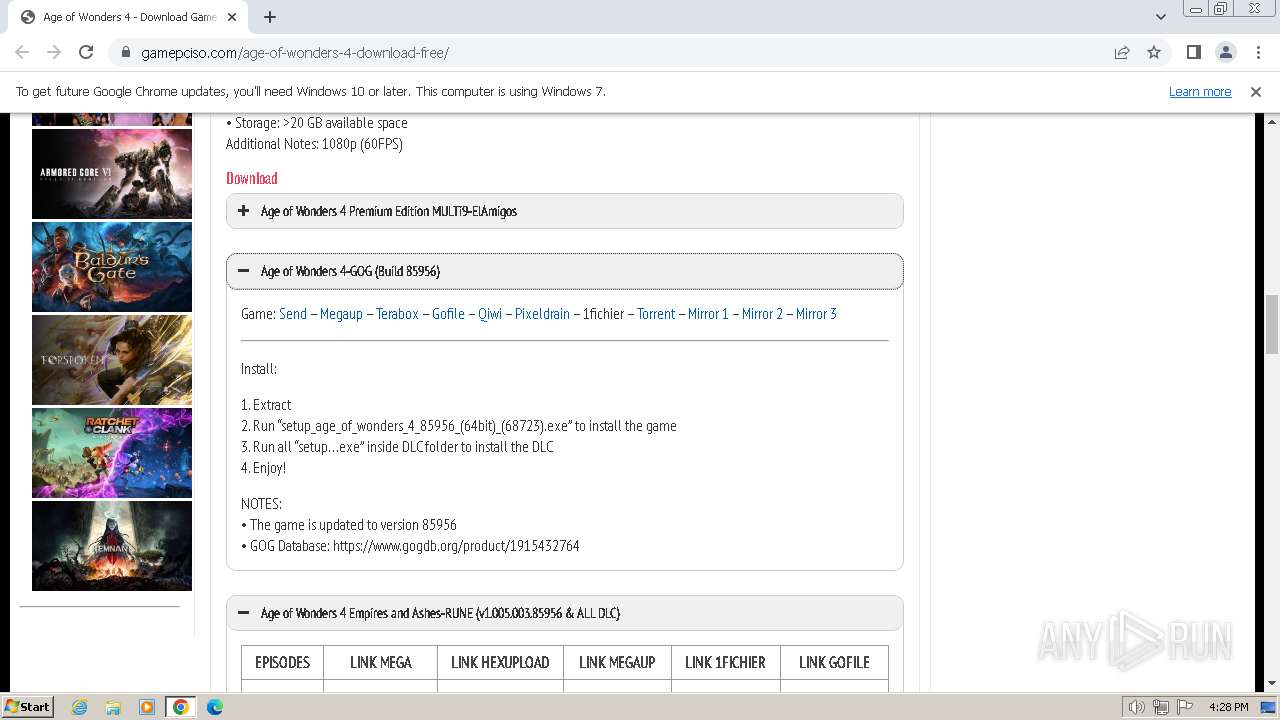Click LINK 1FICHIER column header
This screenshot has width=1280, height=720.
pyautogui.click(x=725, y=662)
